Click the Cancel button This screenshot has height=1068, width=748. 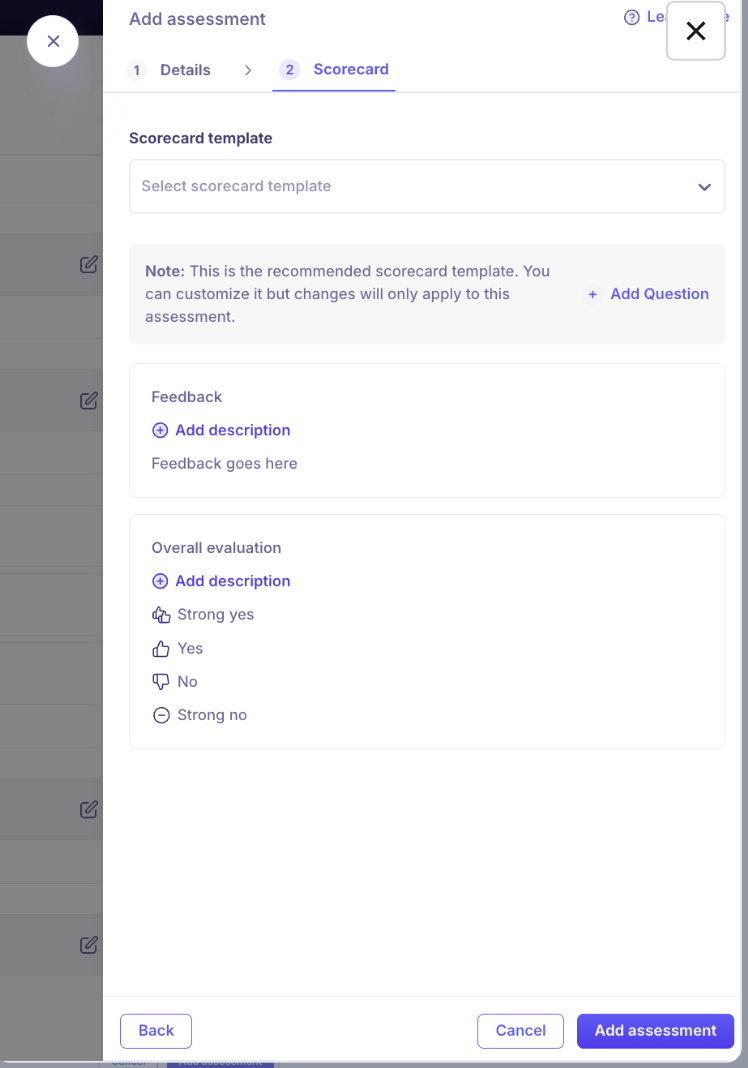tap(520, 1031)
